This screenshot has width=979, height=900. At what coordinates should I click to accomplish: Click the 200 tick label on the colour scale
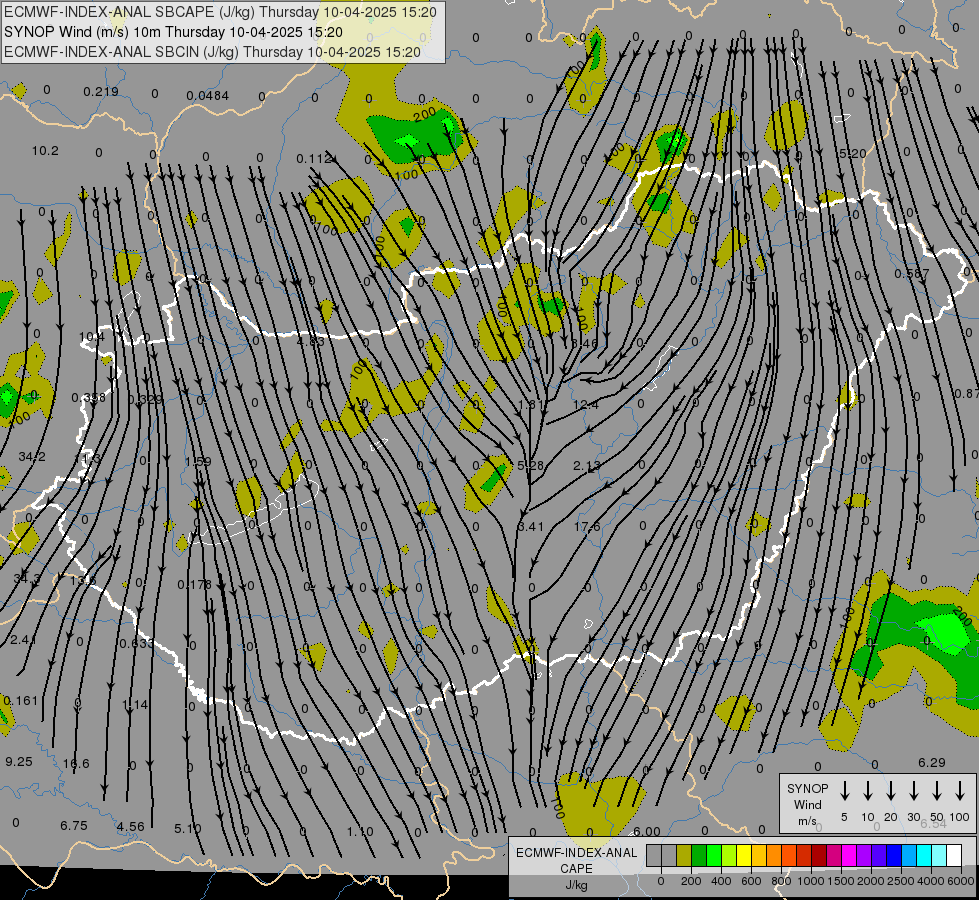(x=691, y=881)
